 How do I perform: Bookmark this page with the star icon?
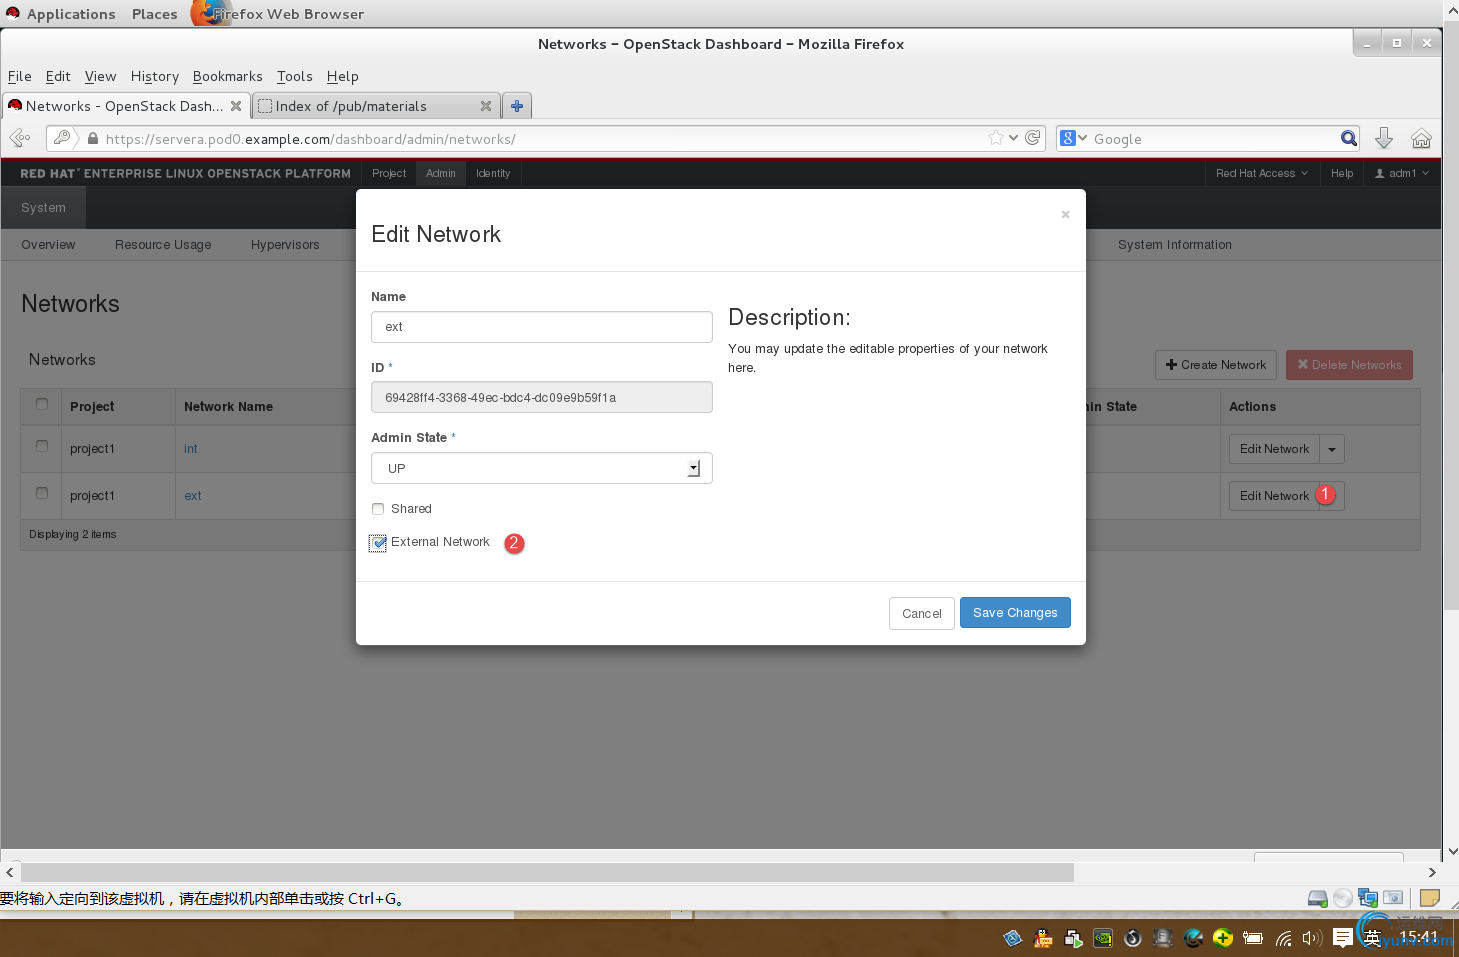tap(996, 138)
